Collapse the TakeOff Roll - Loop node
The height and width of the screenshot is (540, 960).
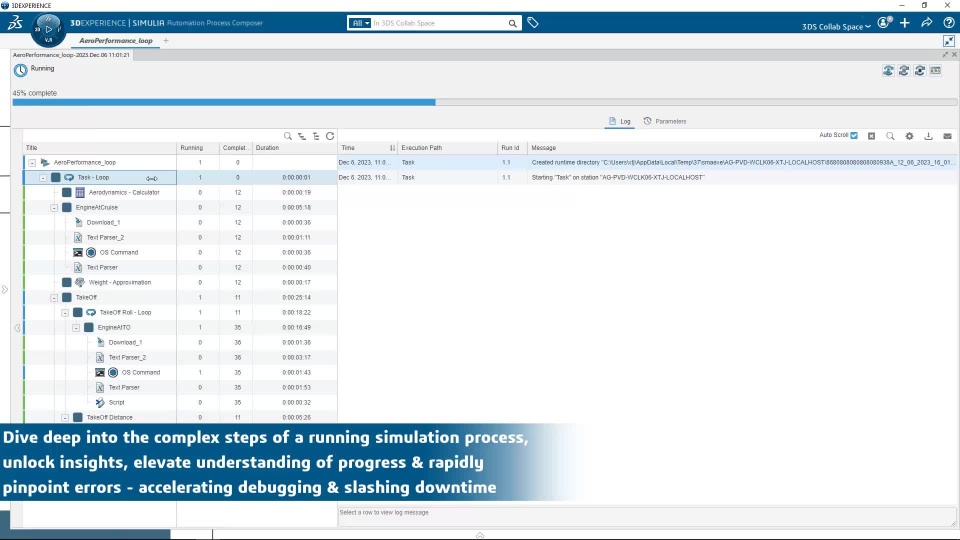click(x=65, y=312)
